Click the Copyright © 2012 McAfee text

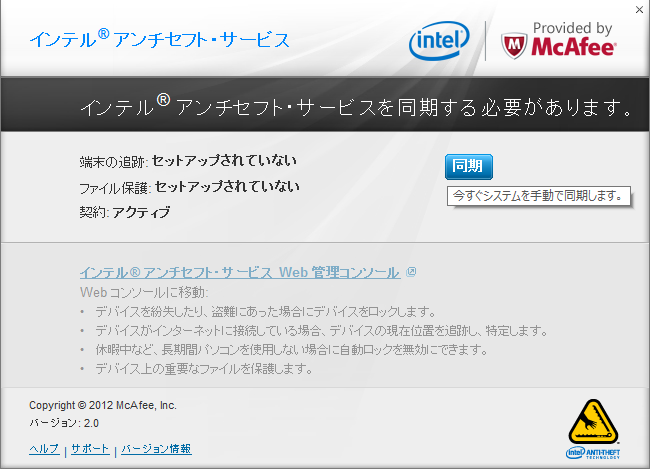click(103, 405)
